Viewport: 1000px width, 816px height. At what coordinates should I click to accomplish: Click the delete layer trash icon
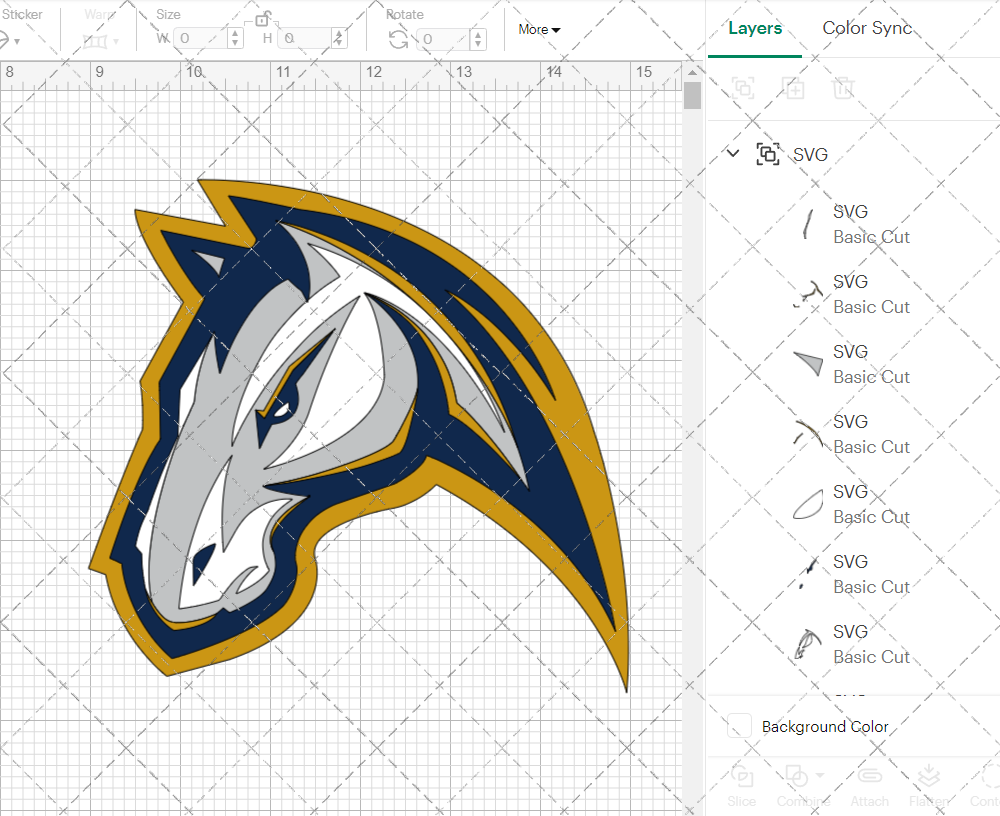[843, 88]
